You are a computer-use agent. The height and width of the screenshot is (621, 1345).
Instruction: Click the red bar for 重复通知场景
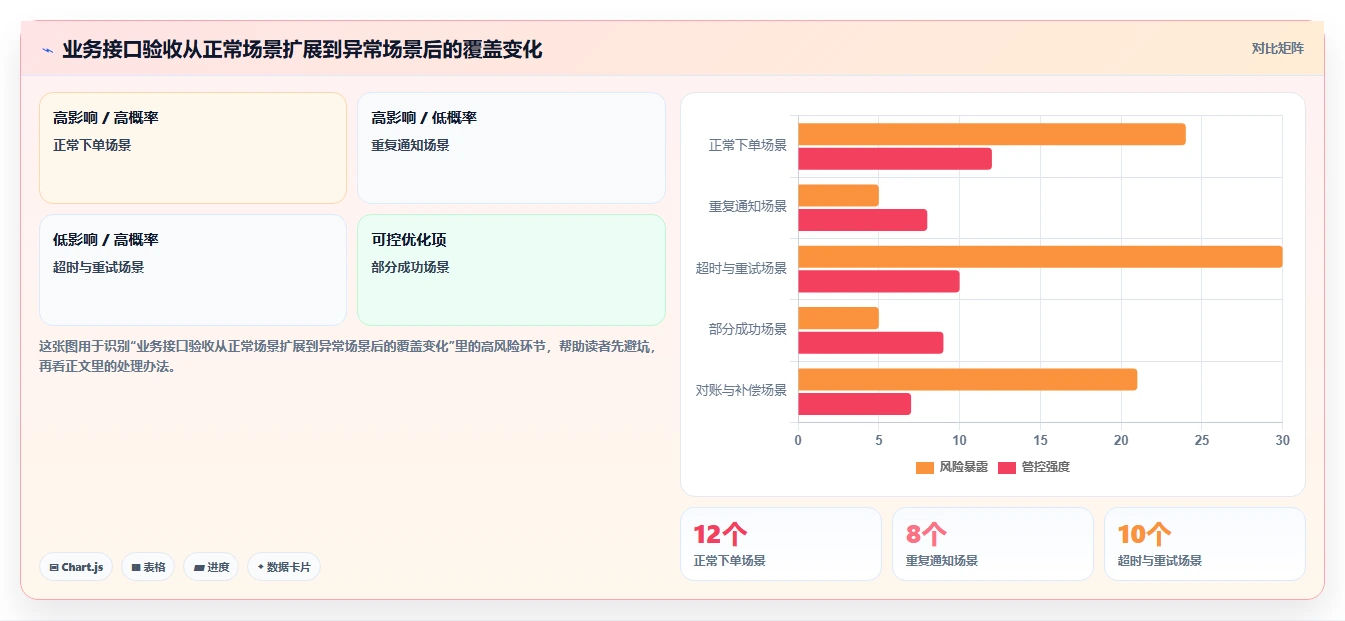[862, 220]
